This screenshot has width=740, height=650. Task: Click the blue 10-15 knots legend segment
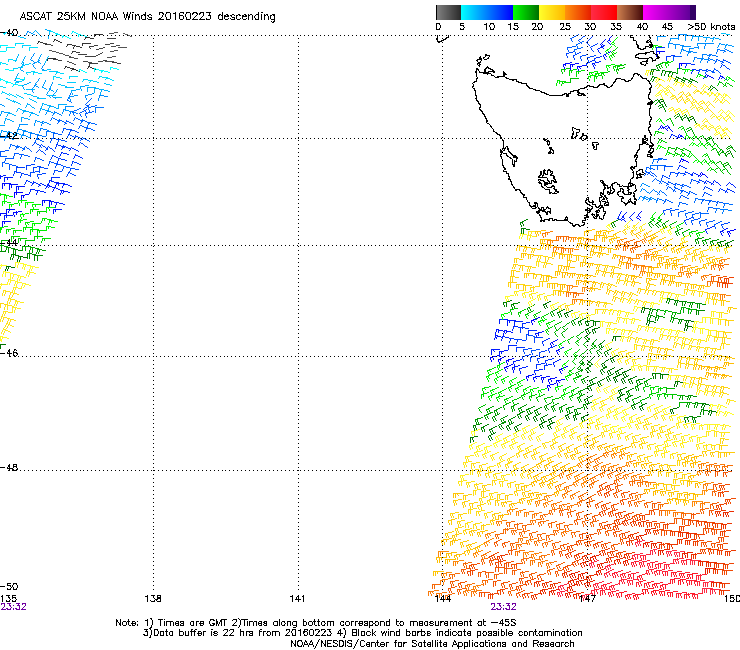point(500,12)
